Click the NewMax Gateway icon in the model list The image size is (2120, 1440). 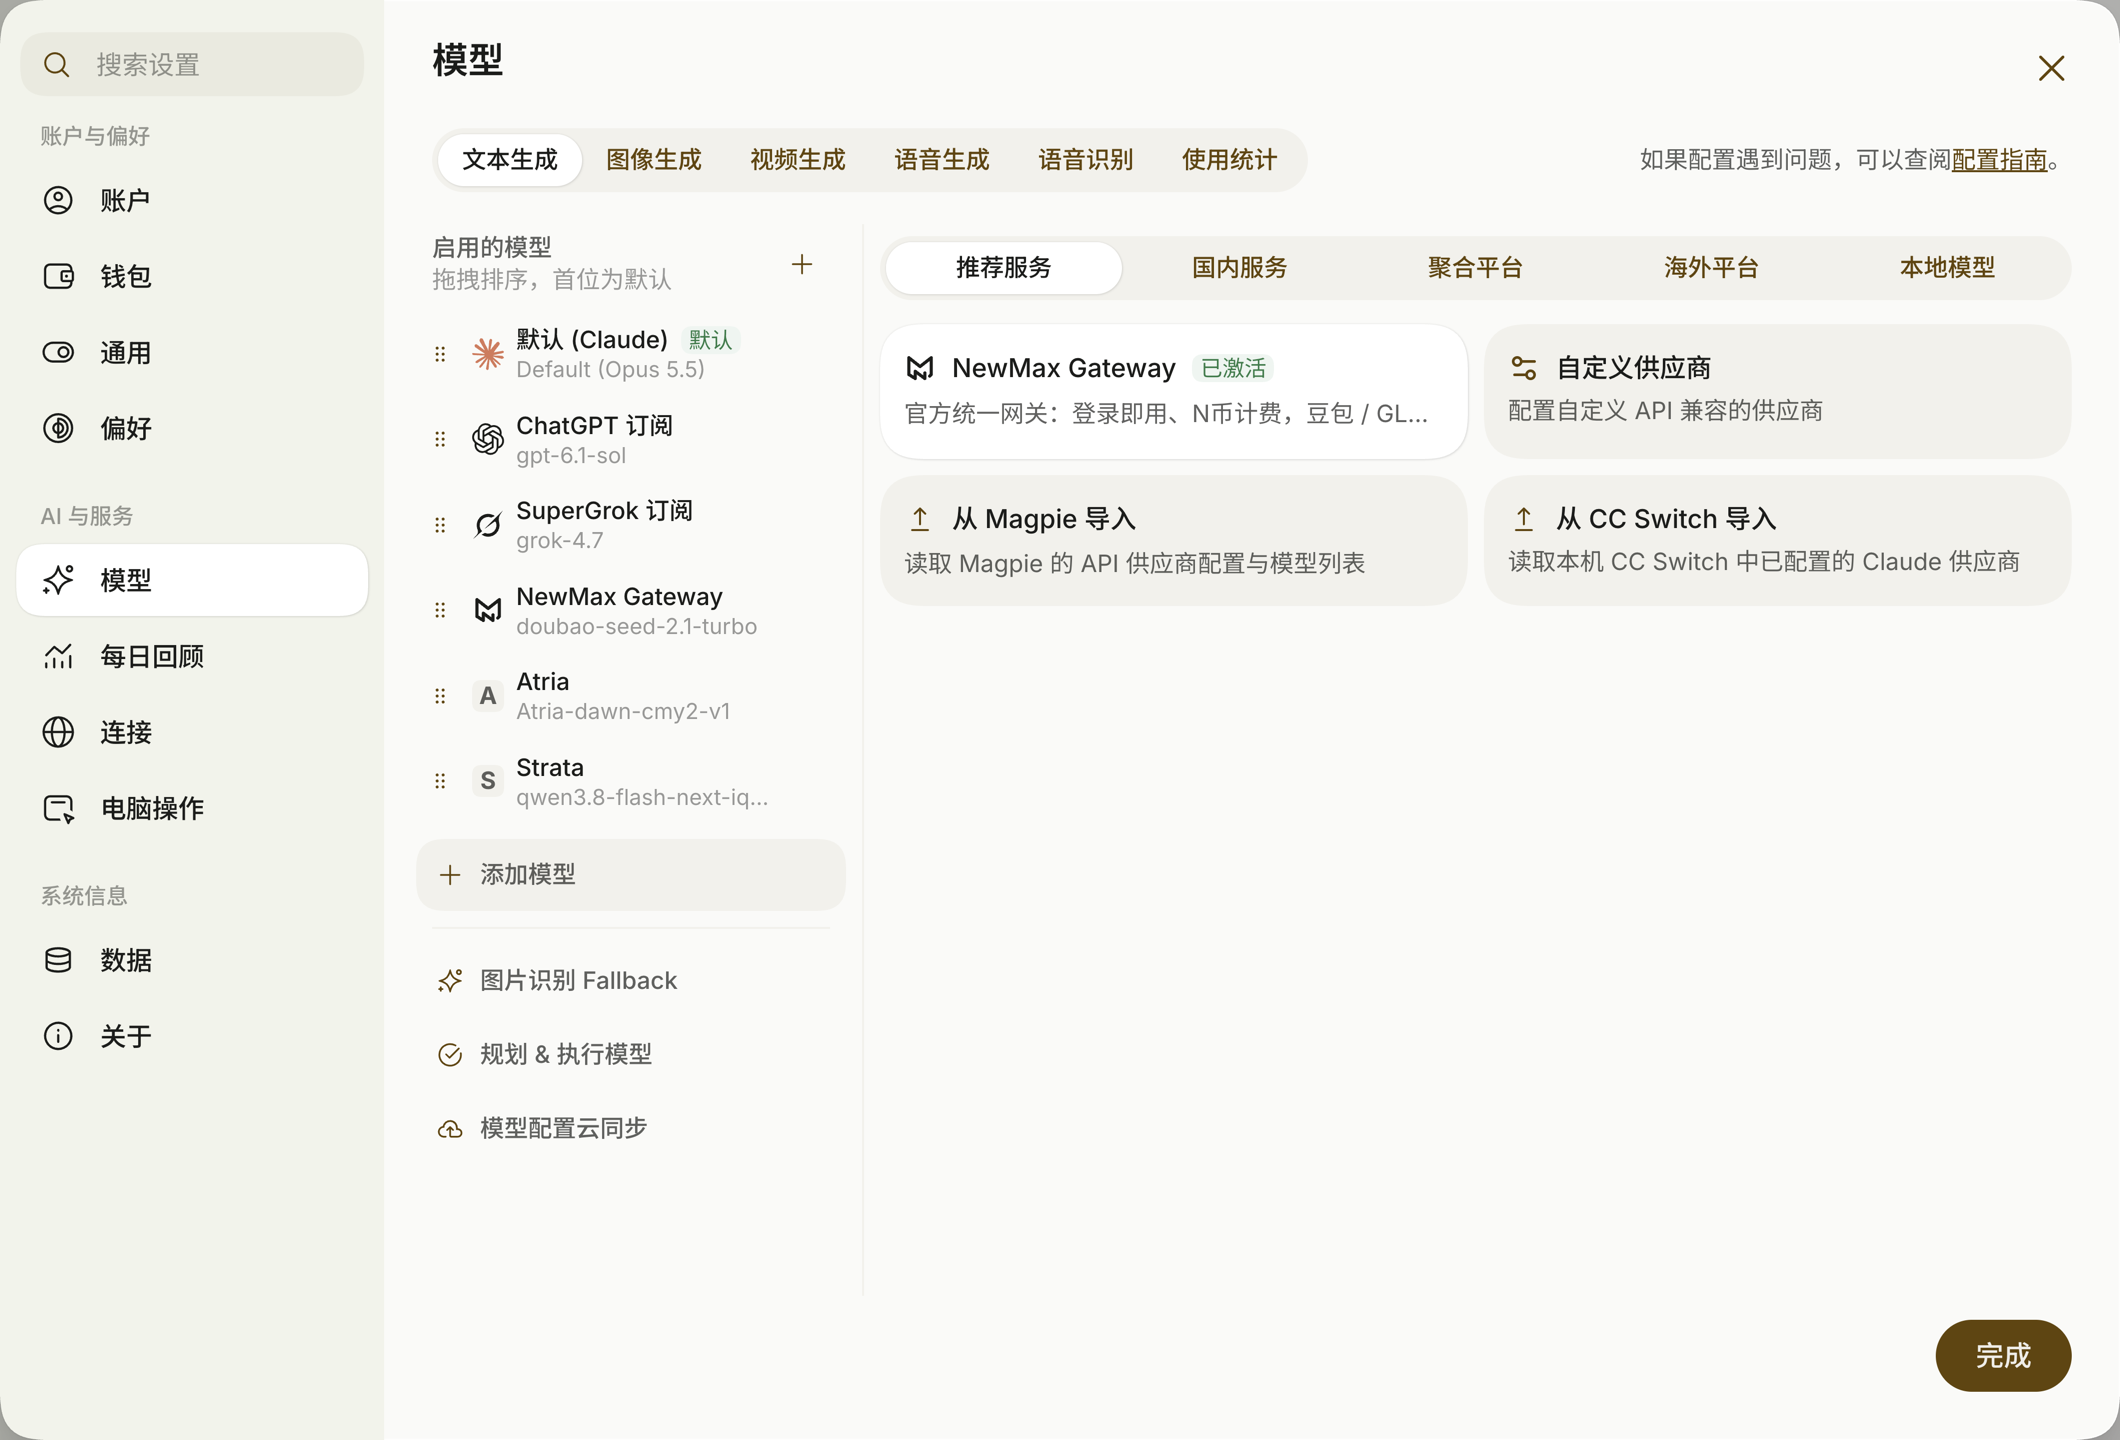[x=488, y=610]
